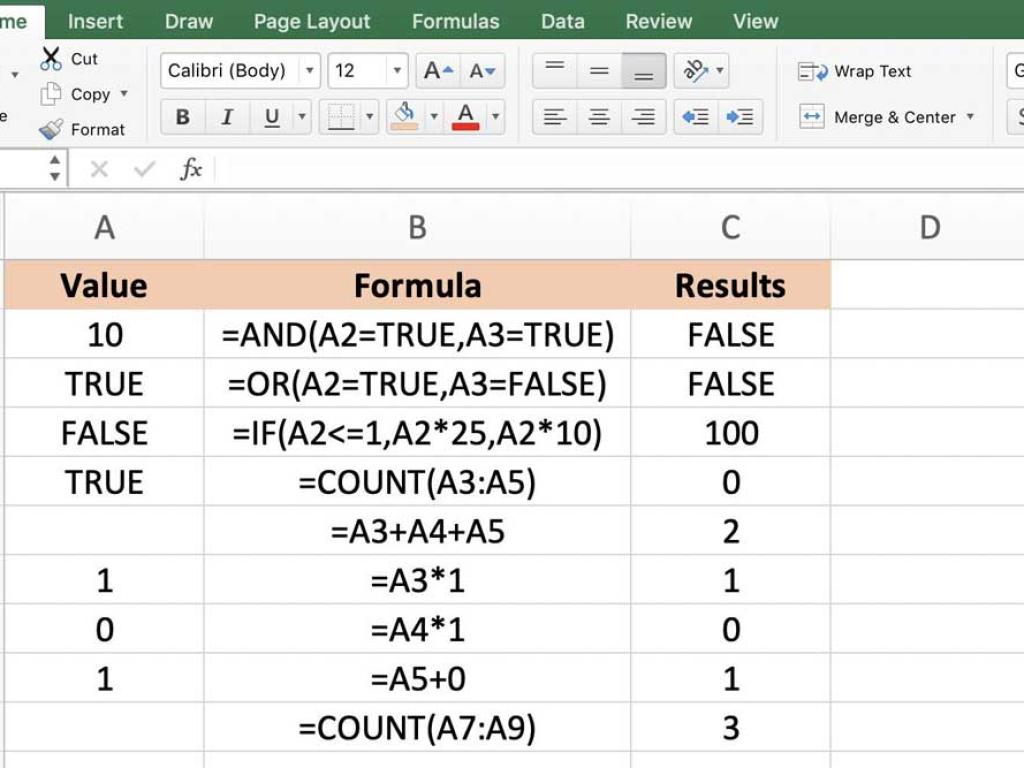Toggle bold formatting
This screenshot has height=768, width=1024.
(182, 117)
